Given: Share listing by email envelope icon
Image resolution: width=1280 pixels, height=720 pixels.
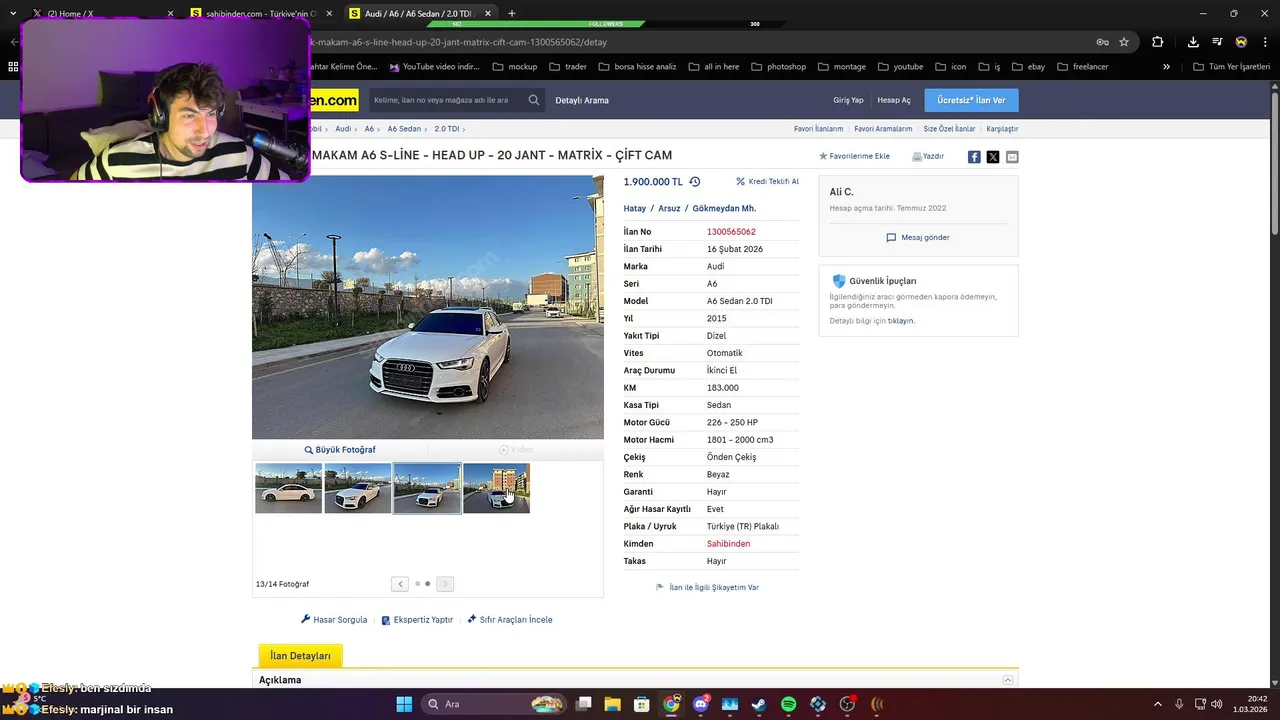Looking at the screenshot, I should point(1012,157).
